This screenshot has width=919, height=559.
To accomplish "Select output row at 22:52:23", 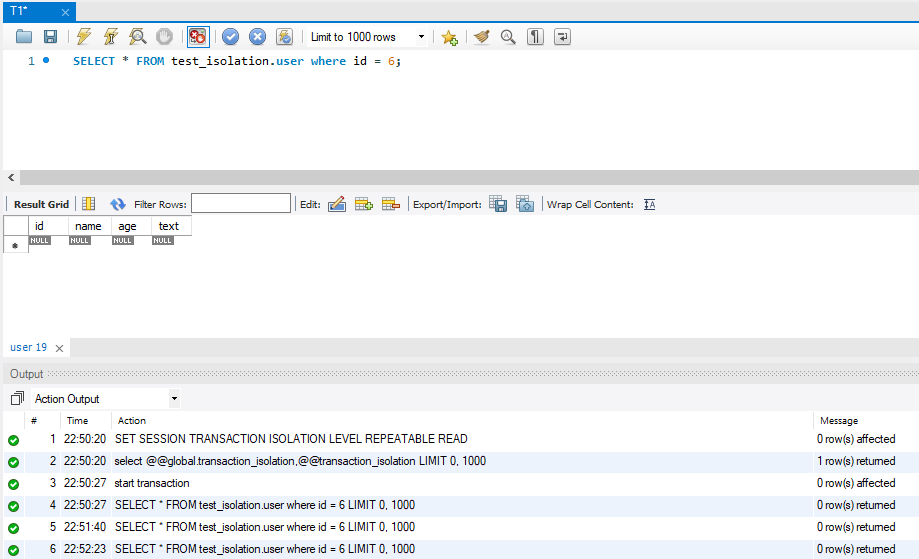I will (461, 549).
